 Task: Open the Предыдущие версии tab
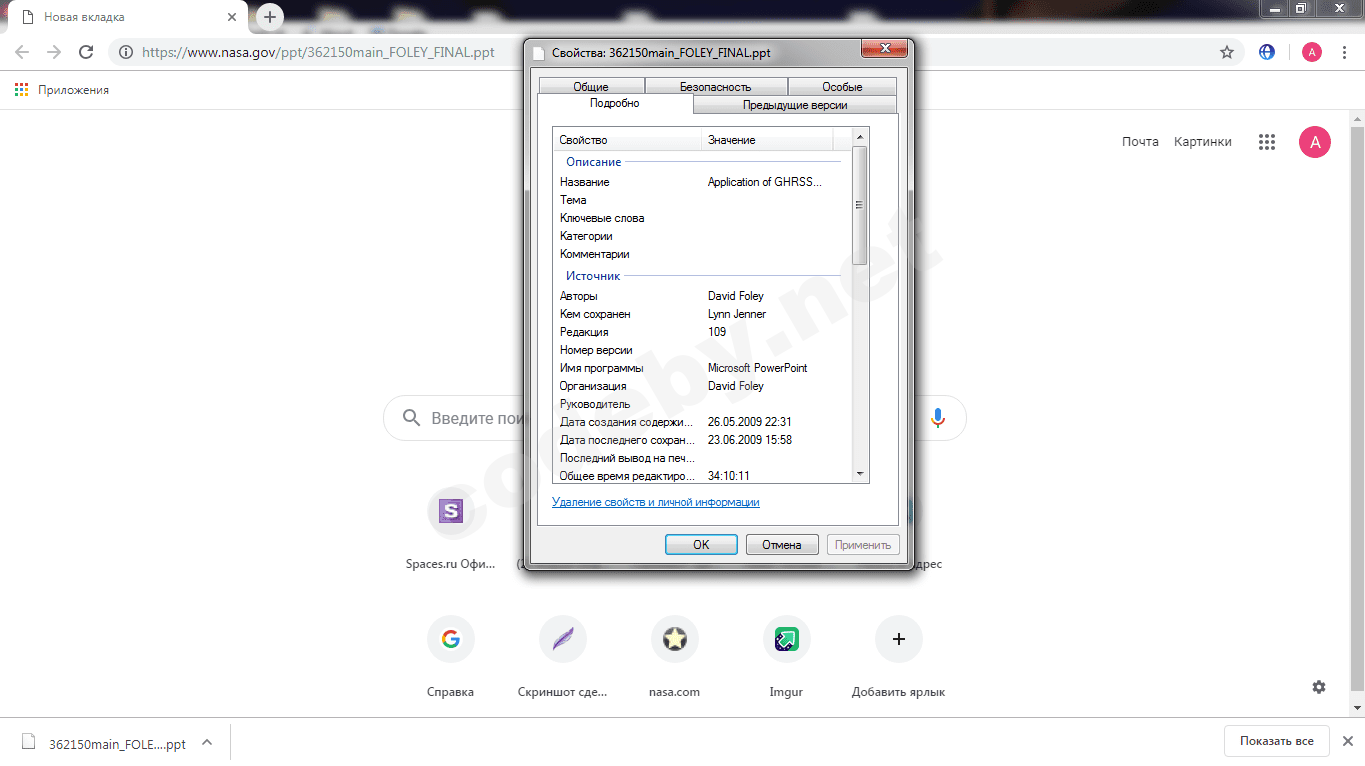[x=794, y=105]
